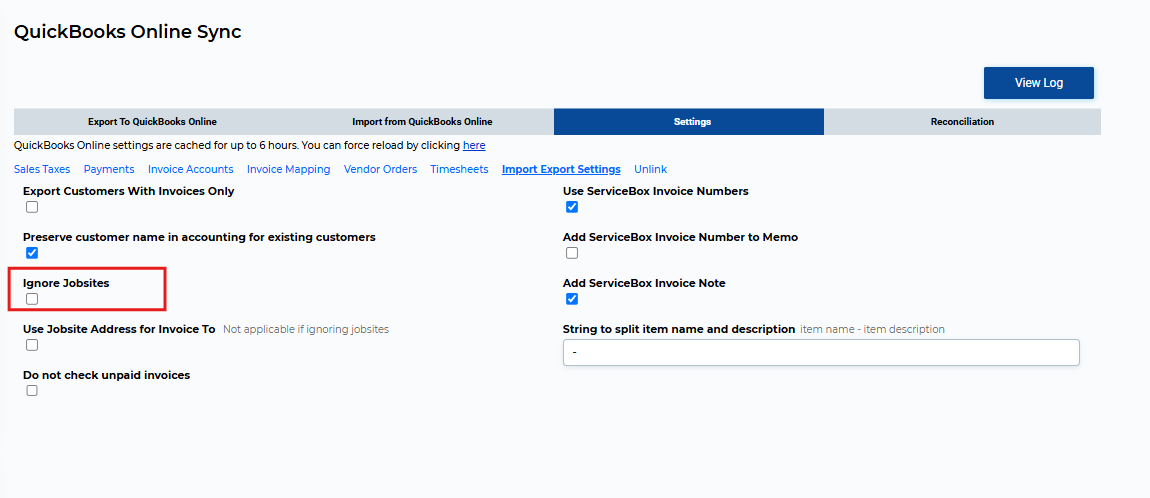This screenshot has width=1150, height=498.
Task: Click the 'here' force reload link
Action: [474, 146]
